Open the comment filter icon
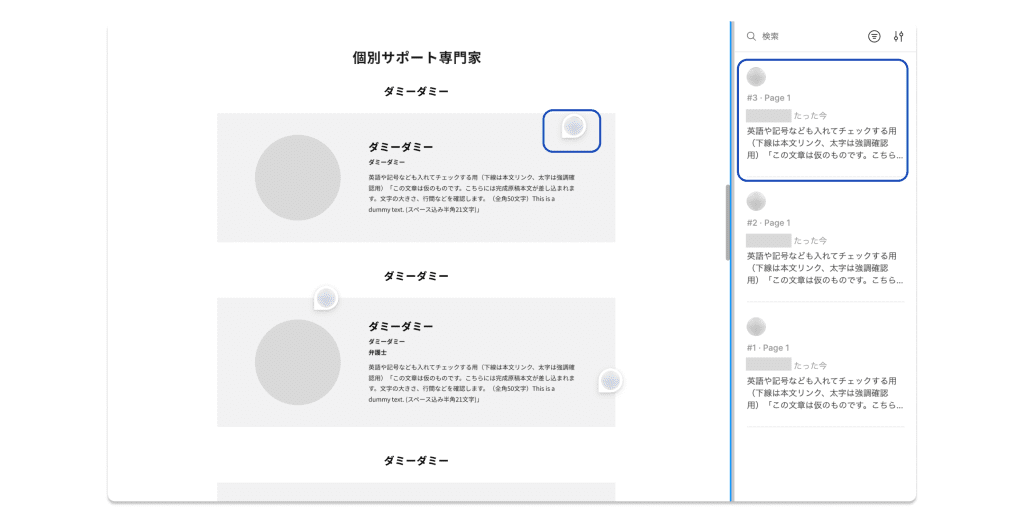The width and height of the screenshot is (1024, 522). point(874,36)
